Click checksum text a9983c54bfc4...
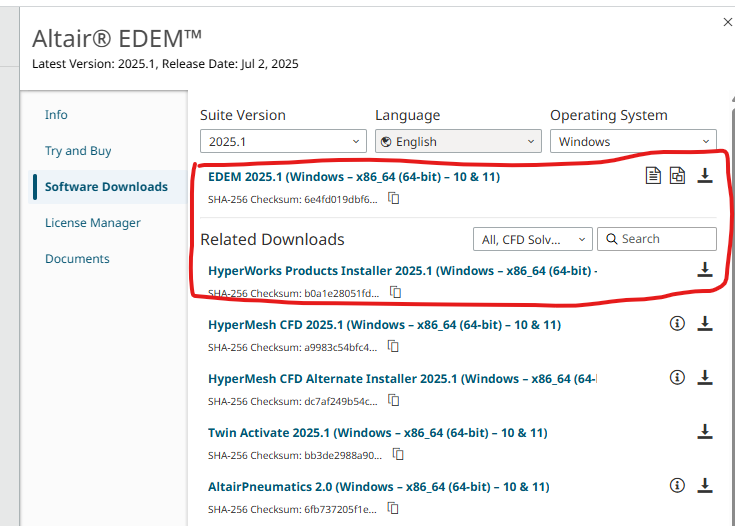735x526 pixels. [x=341, y=347]
